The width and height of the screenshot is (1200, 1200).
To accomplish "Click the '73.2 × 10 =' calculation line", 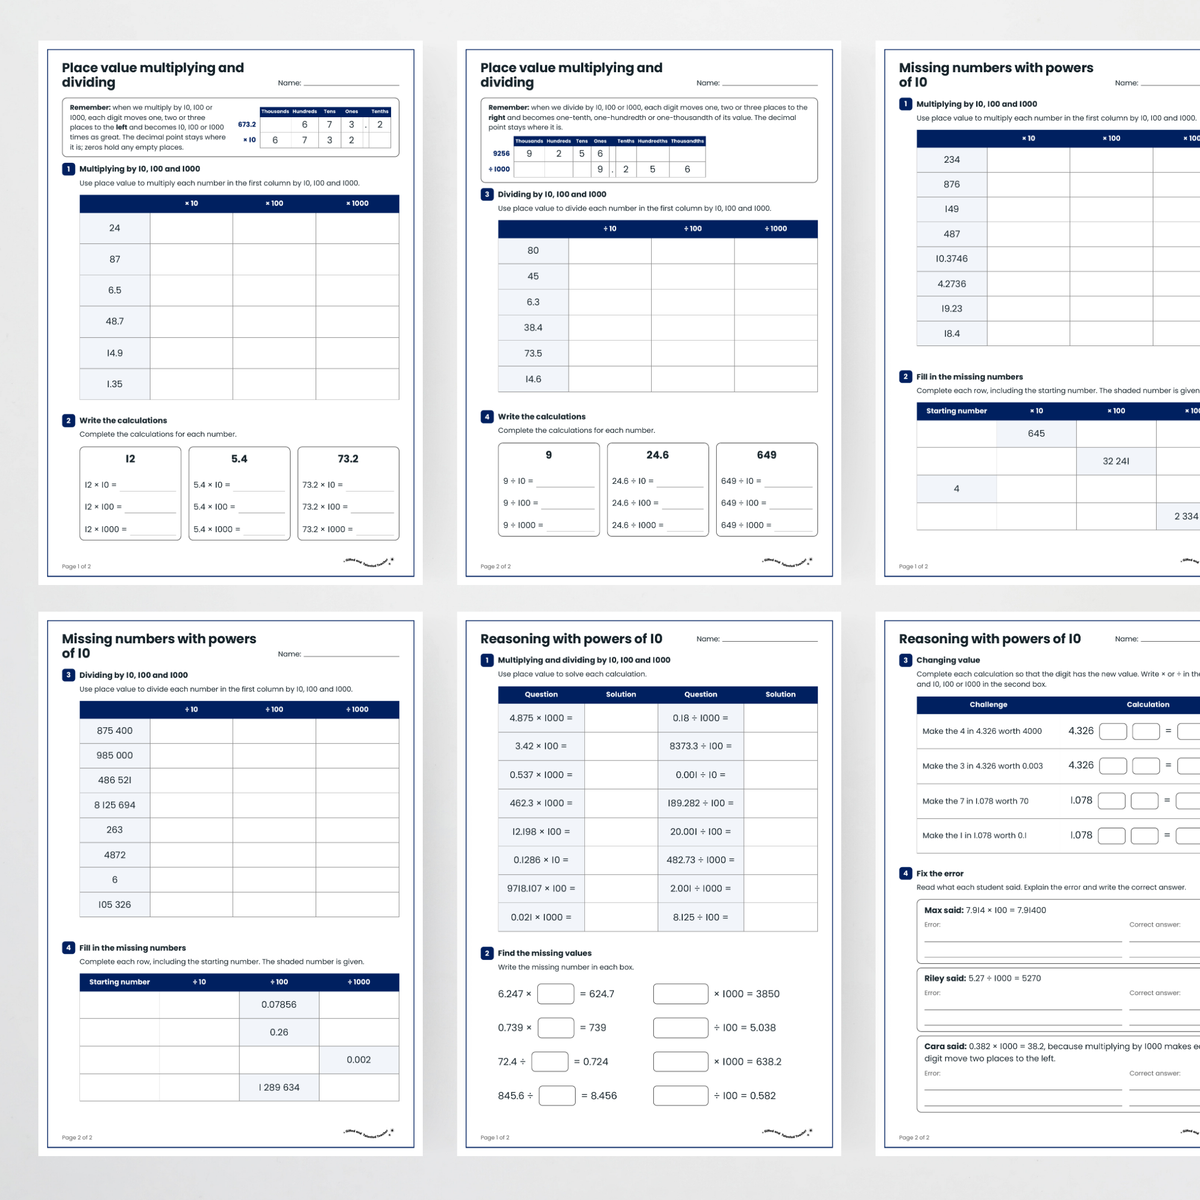I will (348, 485).
